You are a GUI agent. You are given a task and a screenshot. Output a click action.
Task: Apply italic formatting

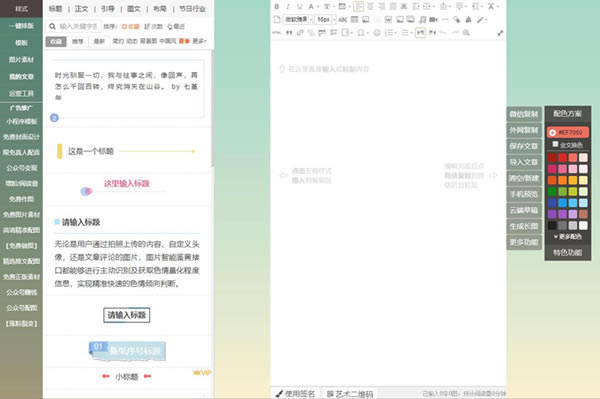pos(288,7)
